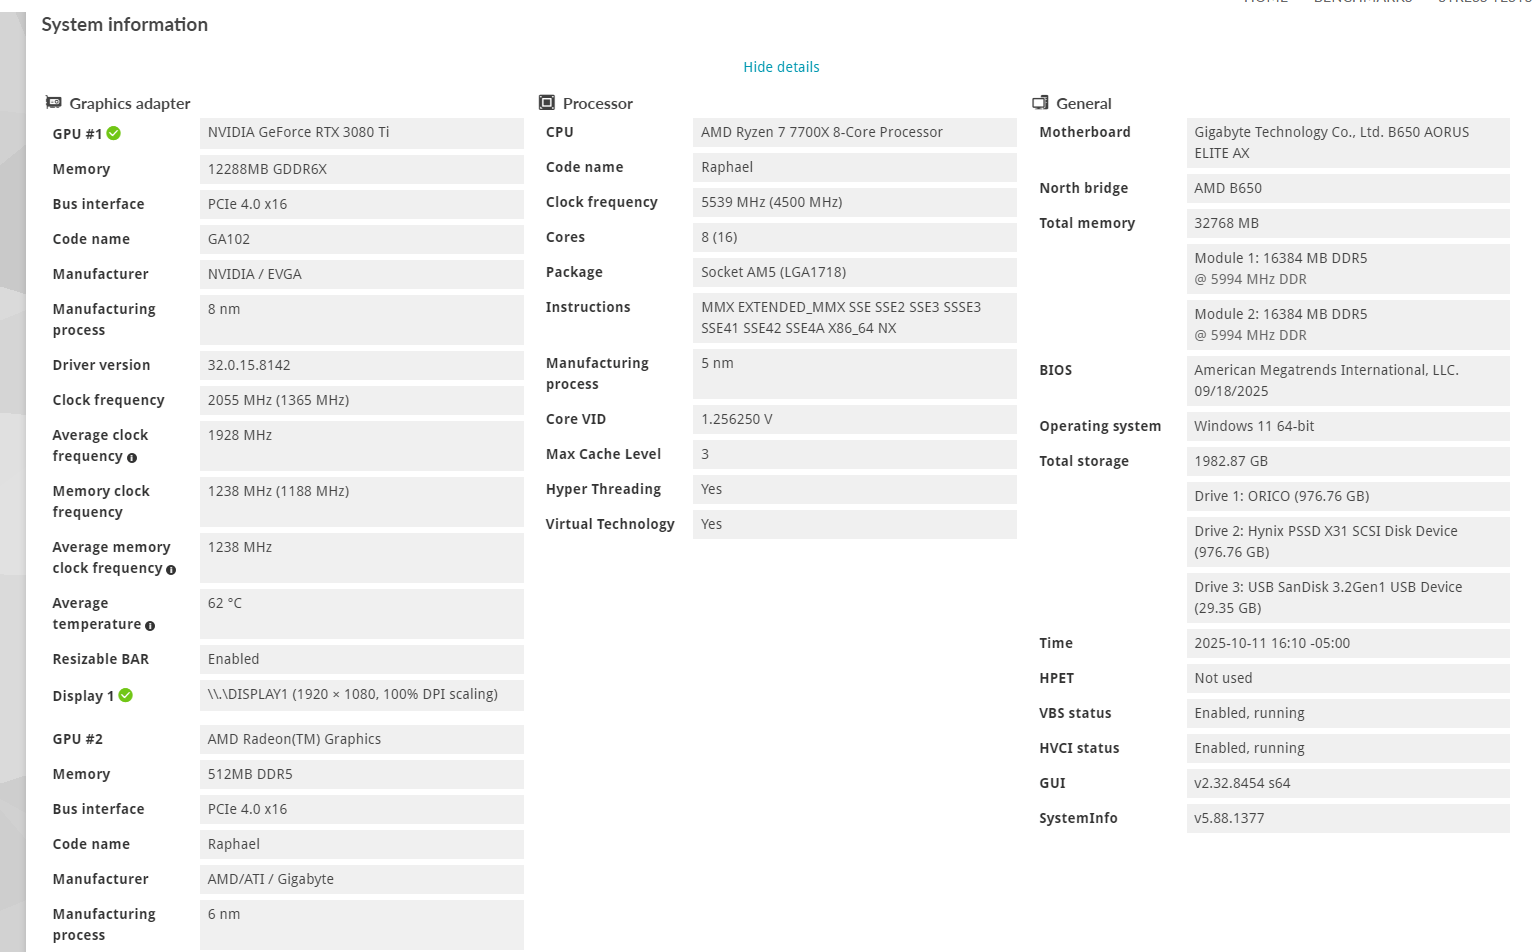
Task: Click the '8 (16)' cores value
Action: click(855, 237)
